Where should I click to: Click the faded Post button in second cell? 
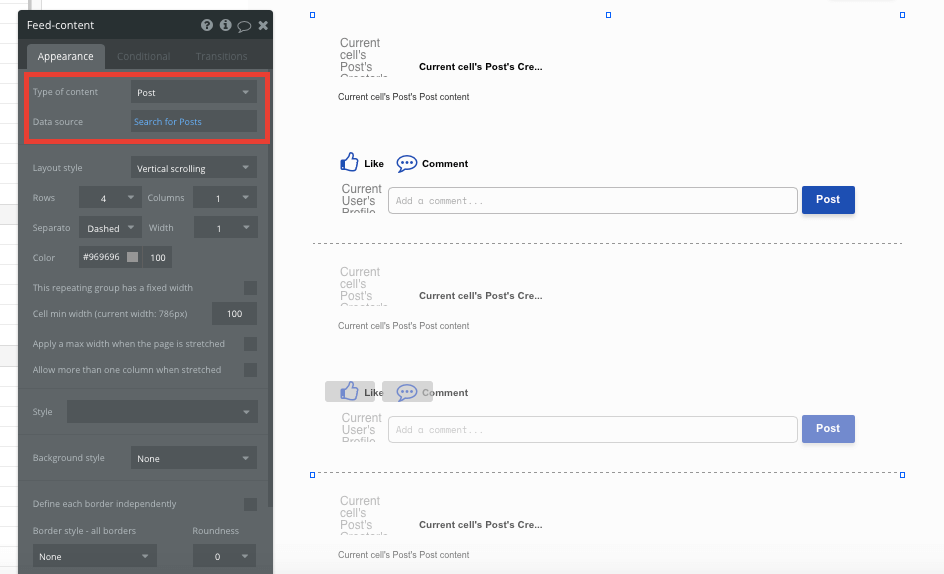pos(828,429)
